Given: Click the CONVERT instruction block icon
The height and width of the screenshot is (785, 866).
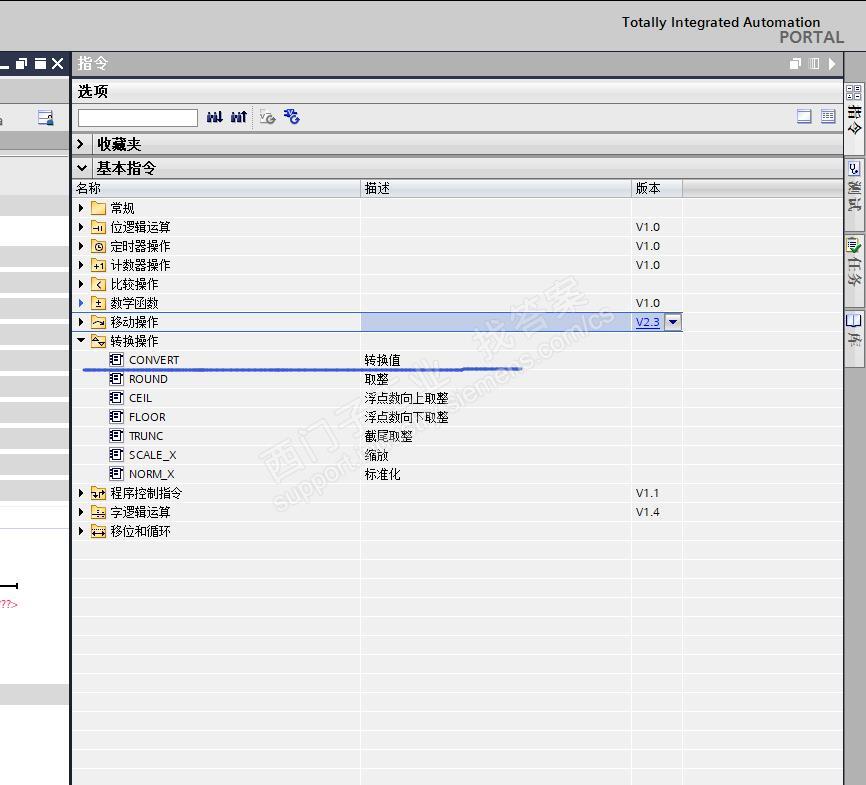Looking at the screenshot, I should (116, 360).
